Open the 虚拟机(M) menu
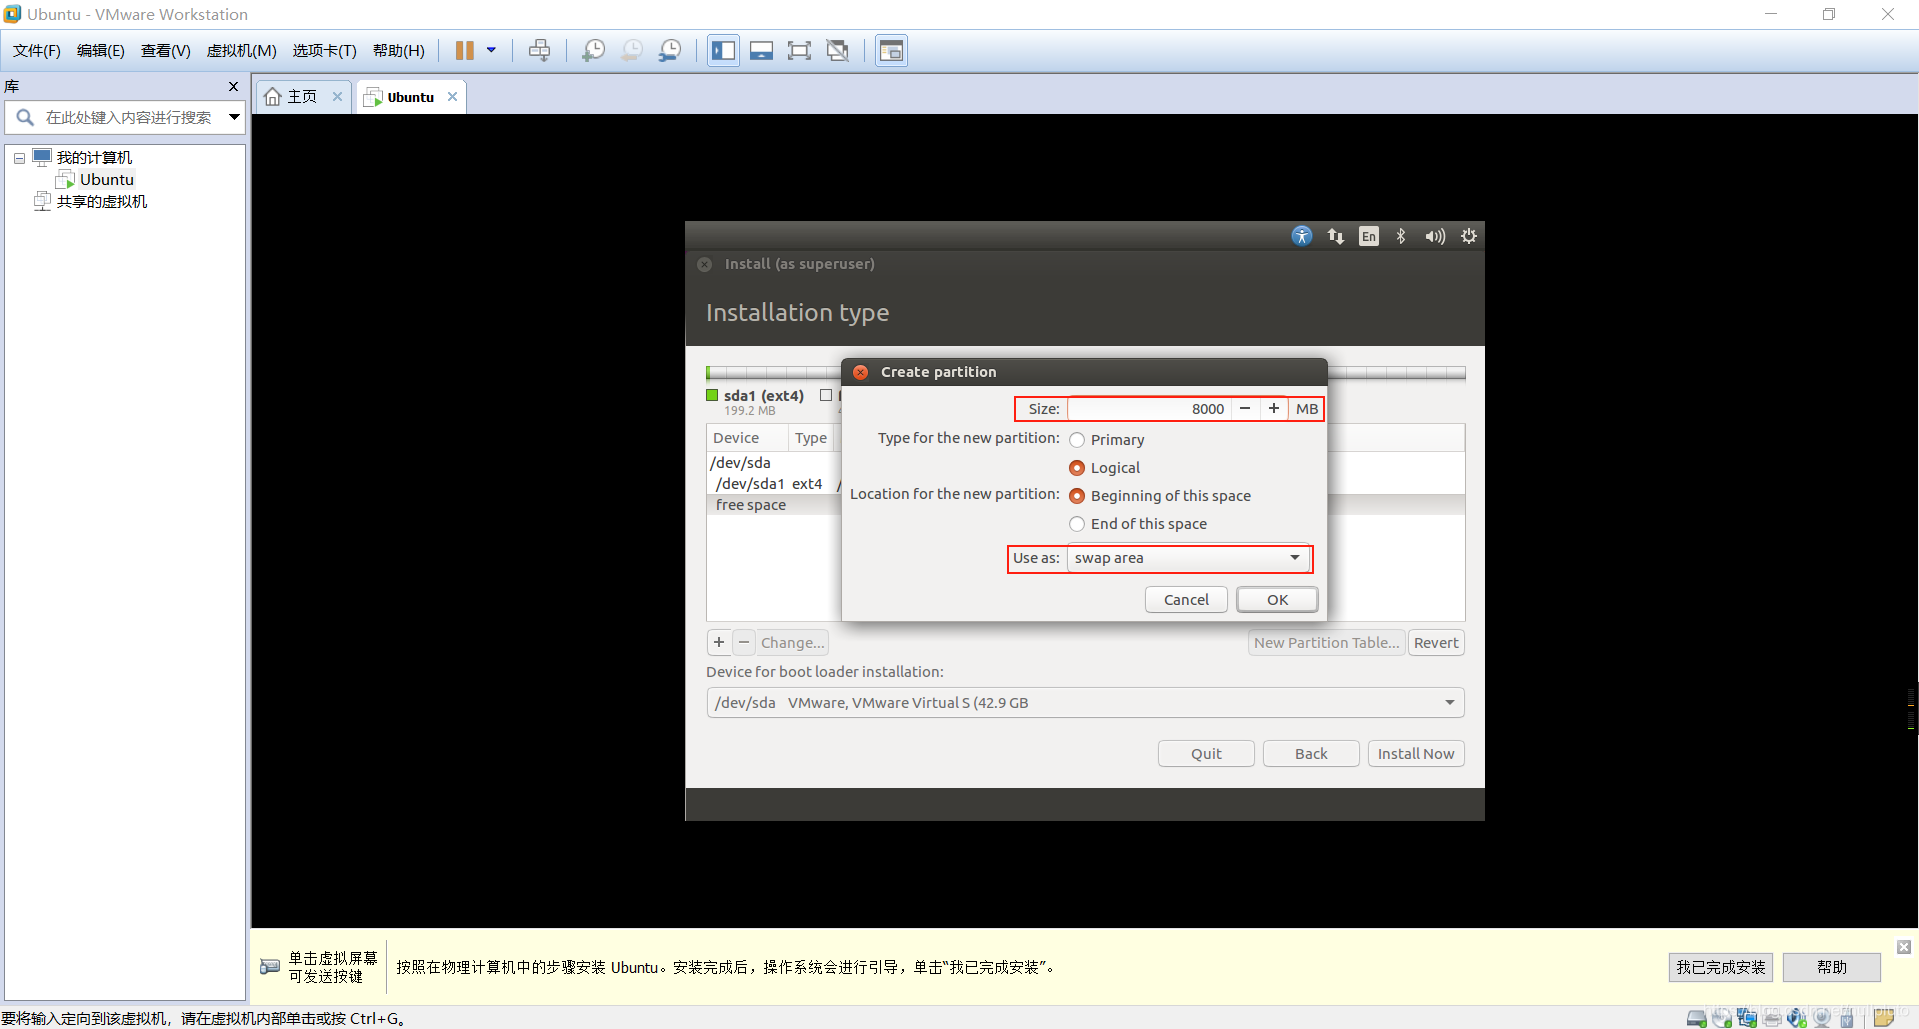1919x1029 pixels. 242,51
